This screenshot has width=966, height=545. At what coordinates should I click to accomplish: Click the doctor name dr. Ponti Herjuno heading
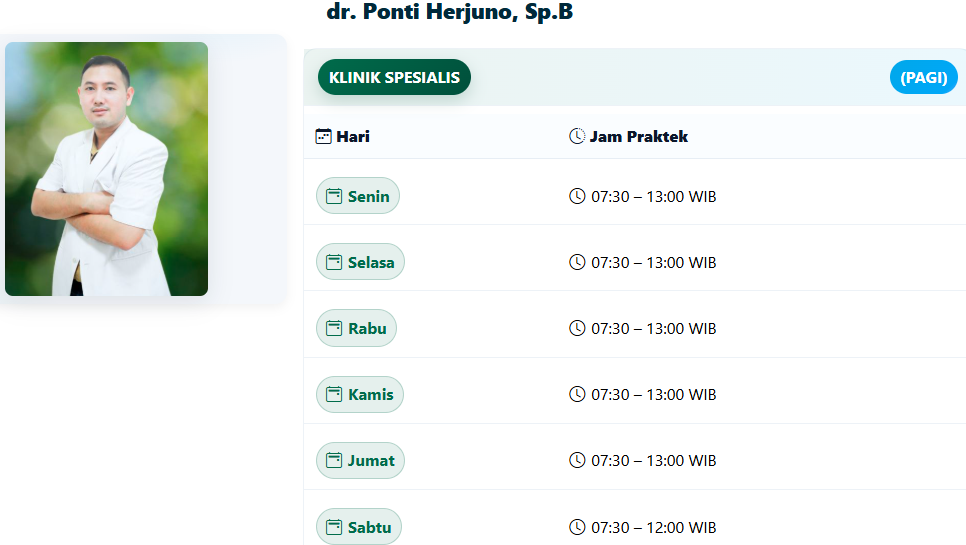[449, 13]
